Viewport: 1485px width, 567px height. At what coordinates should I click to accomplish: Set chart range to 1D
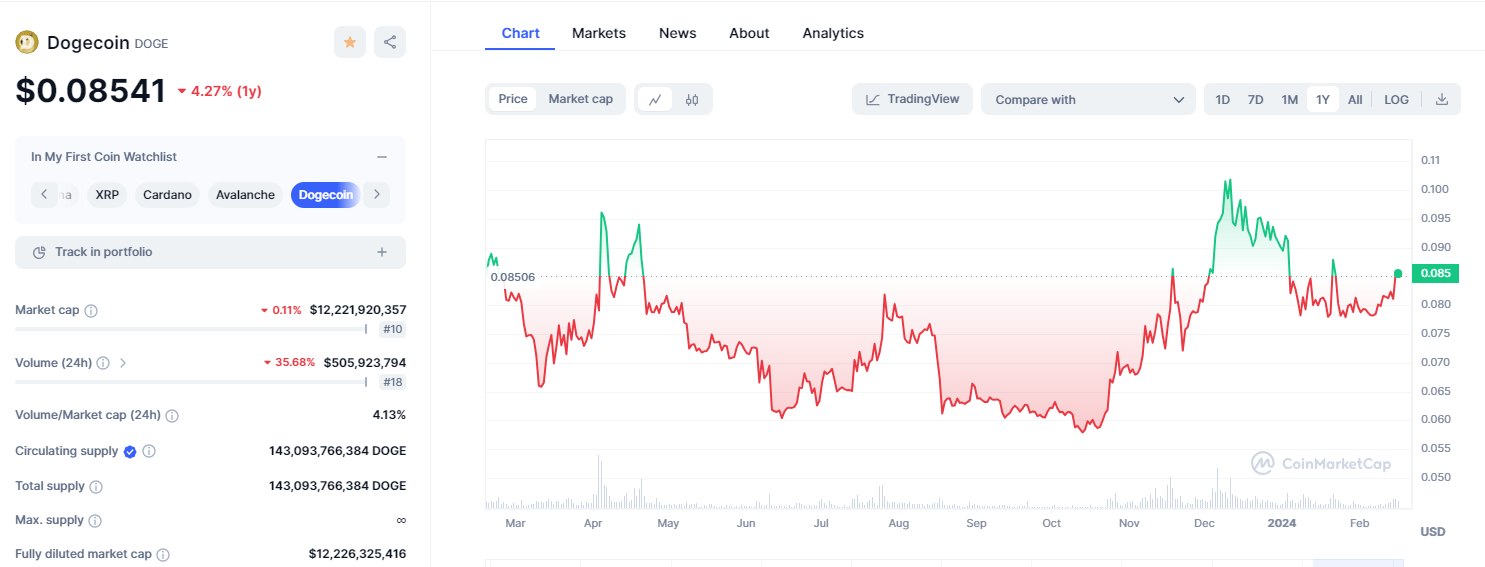click(x=1222, y=99)
